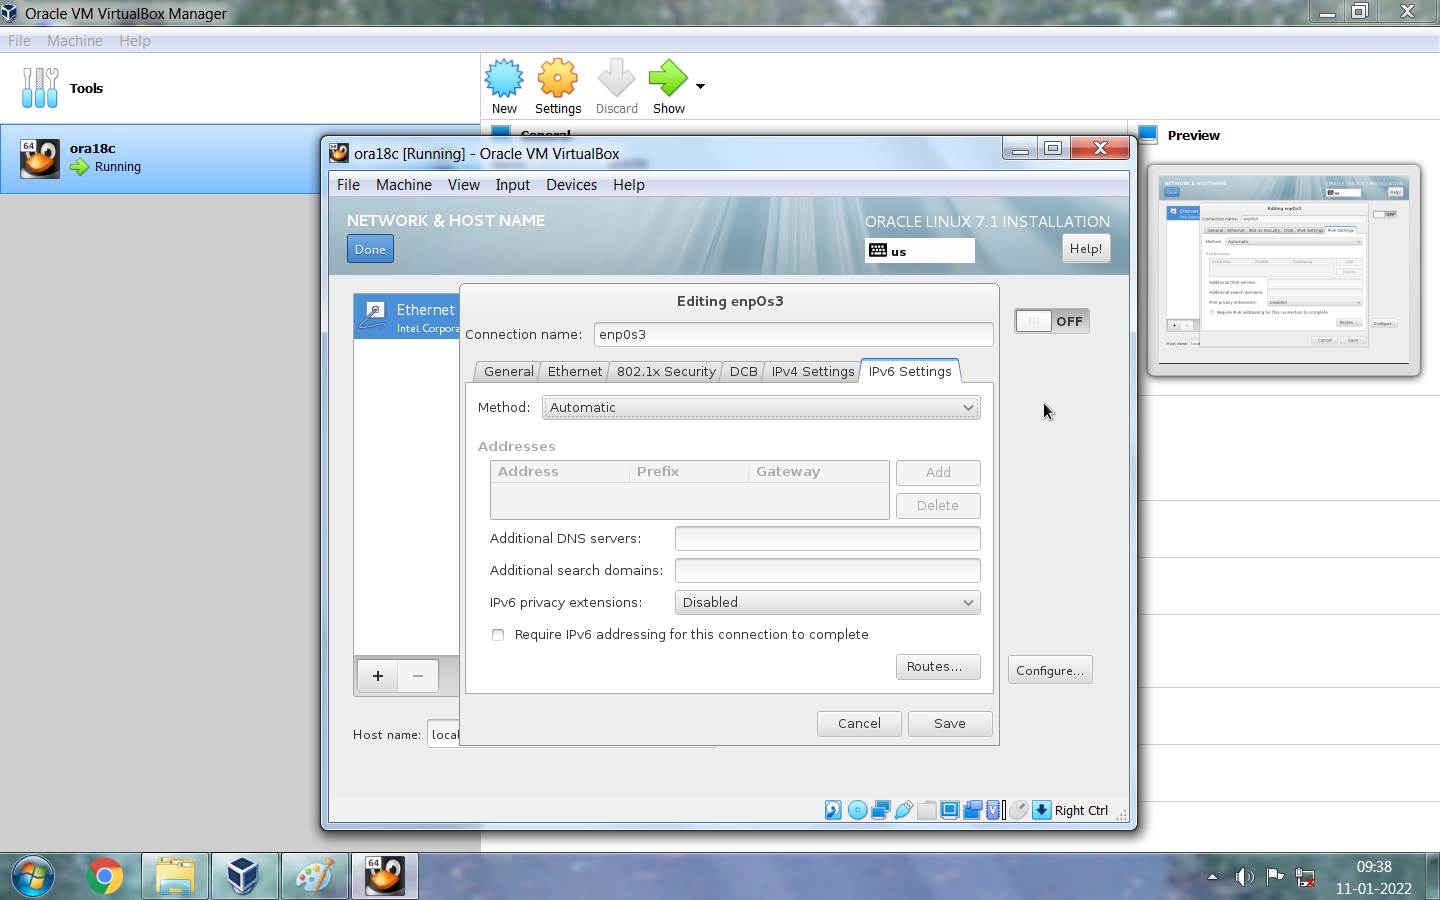1440x900 pixels.
Task: Click the USB devices status icon
Action: click(x=904, y=810)
